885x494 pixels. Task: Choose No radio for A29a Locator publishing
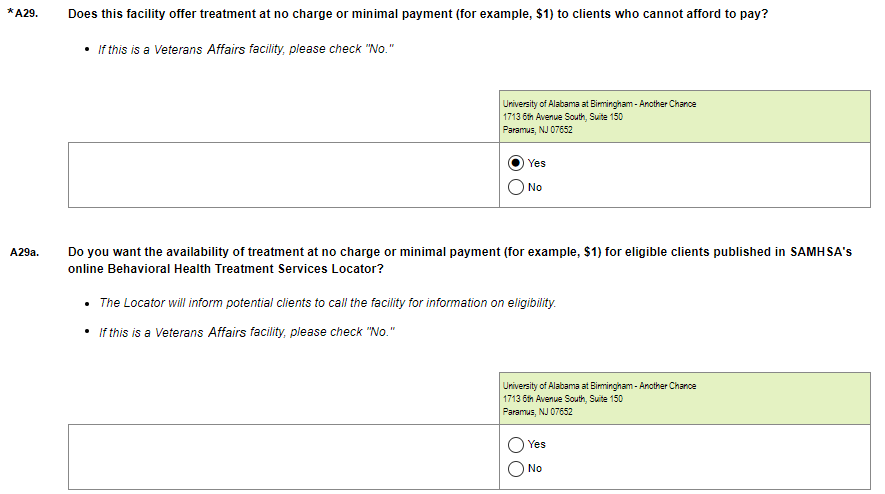pyautogui.click(x=516, y=468)
